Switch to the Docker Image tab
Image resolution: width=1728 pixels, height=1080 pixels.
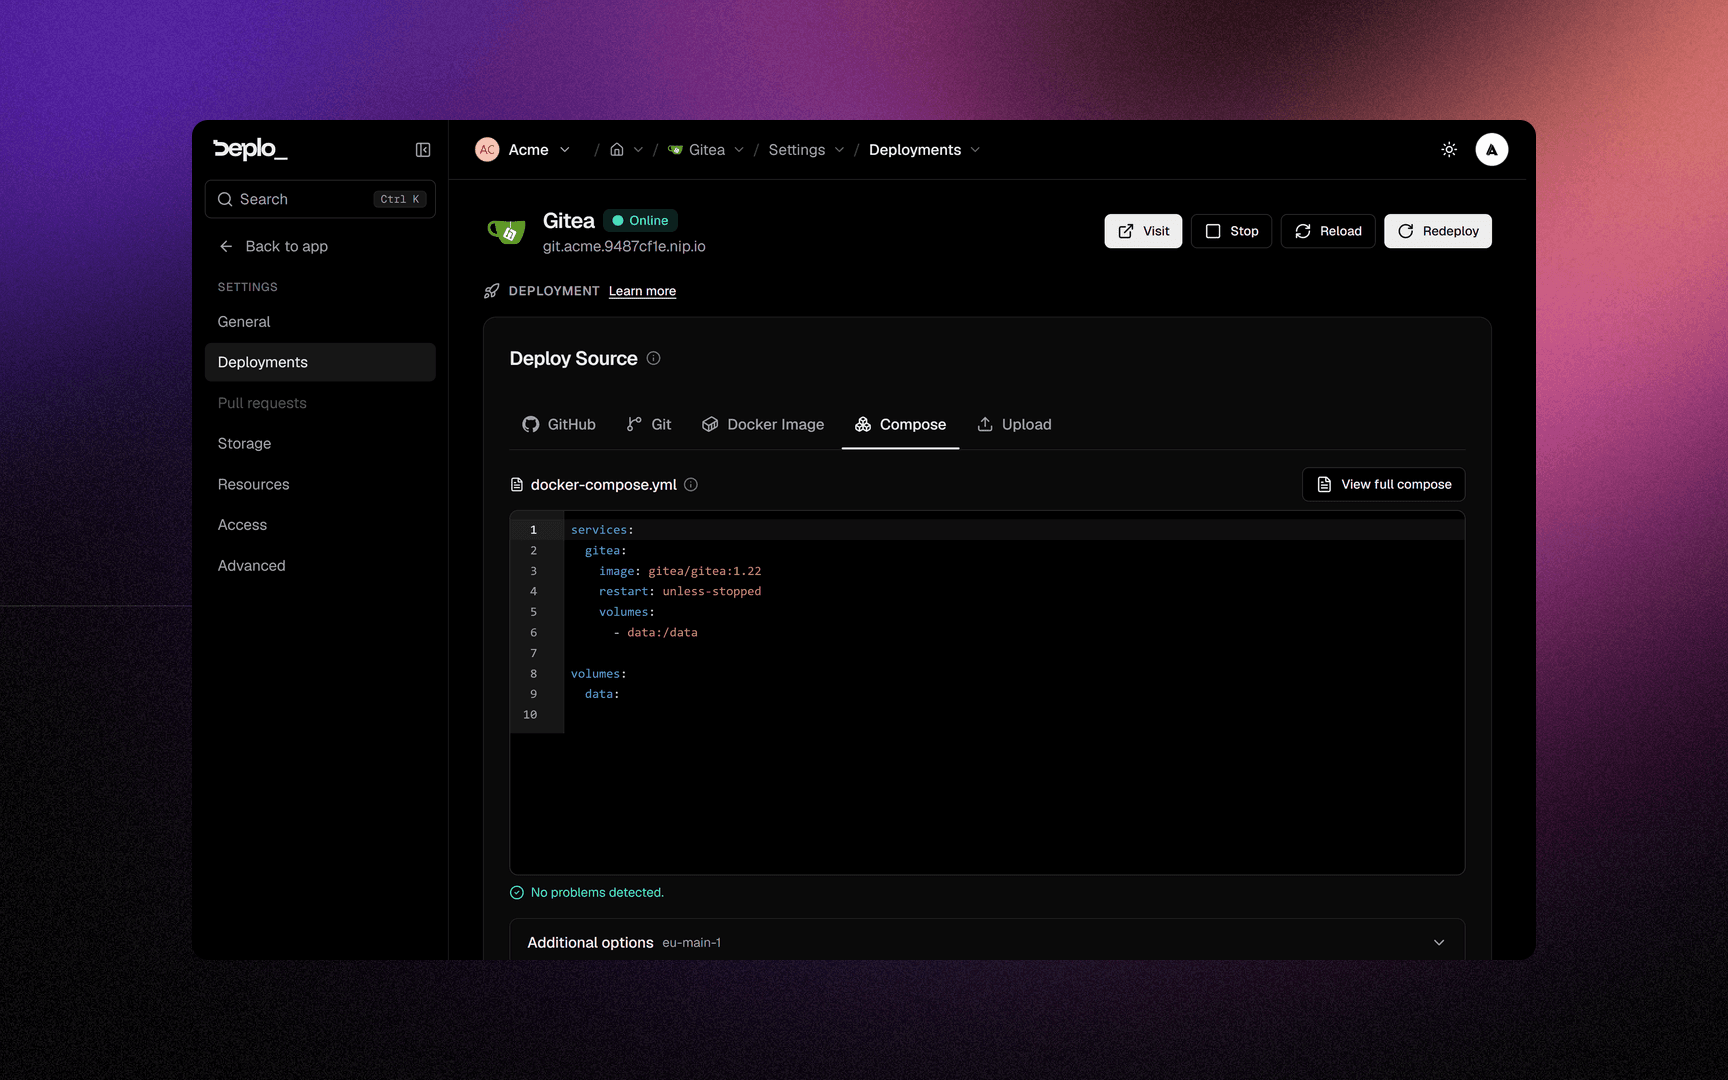(763, 425)
